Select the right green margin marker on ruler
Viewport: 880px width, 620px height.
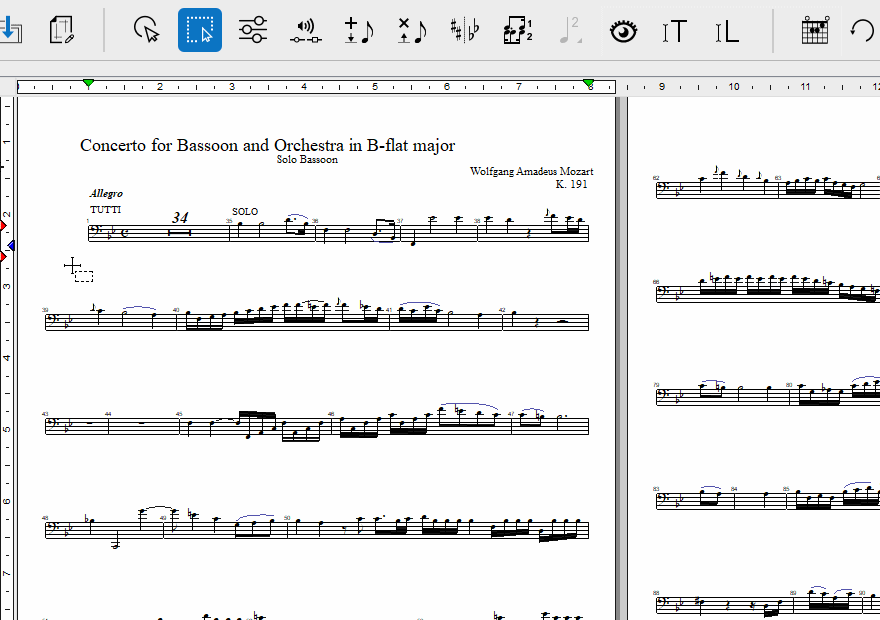pos(588,84)
